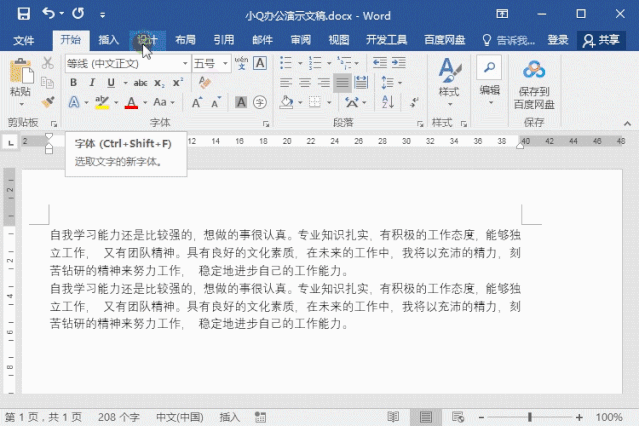
Task: Click 保存到百度网盘 button
Action: 534,85
